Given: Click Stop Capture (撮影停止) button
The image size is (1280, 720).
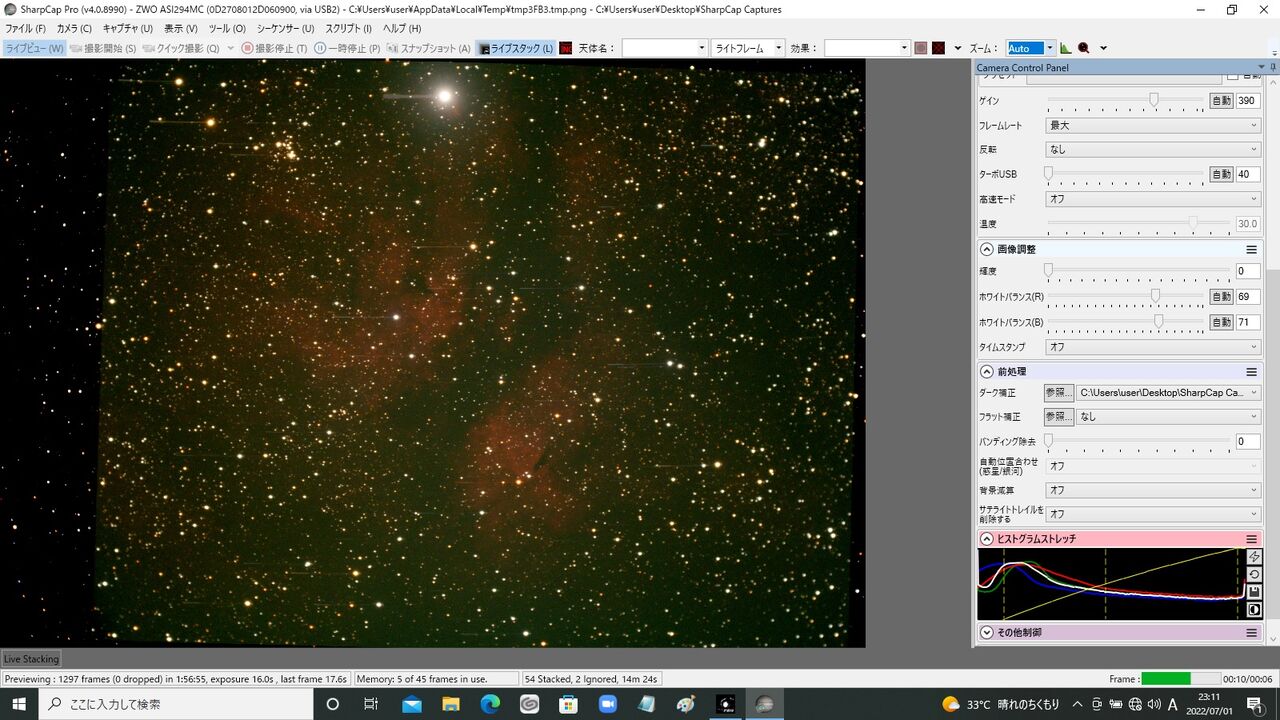Looking at the screenshot, I should [x=274, y=48].
